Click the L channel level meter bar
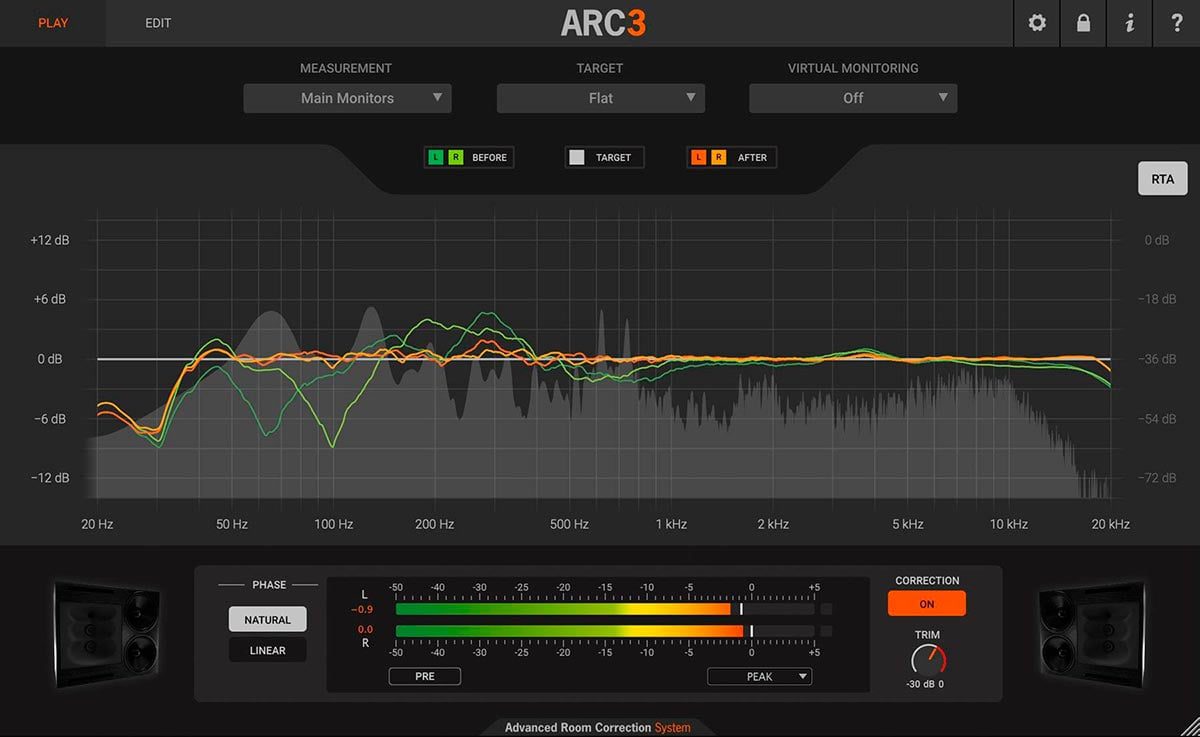This screenshot has height=737, width=1200. pyautogui.click(x=605, y=608)
